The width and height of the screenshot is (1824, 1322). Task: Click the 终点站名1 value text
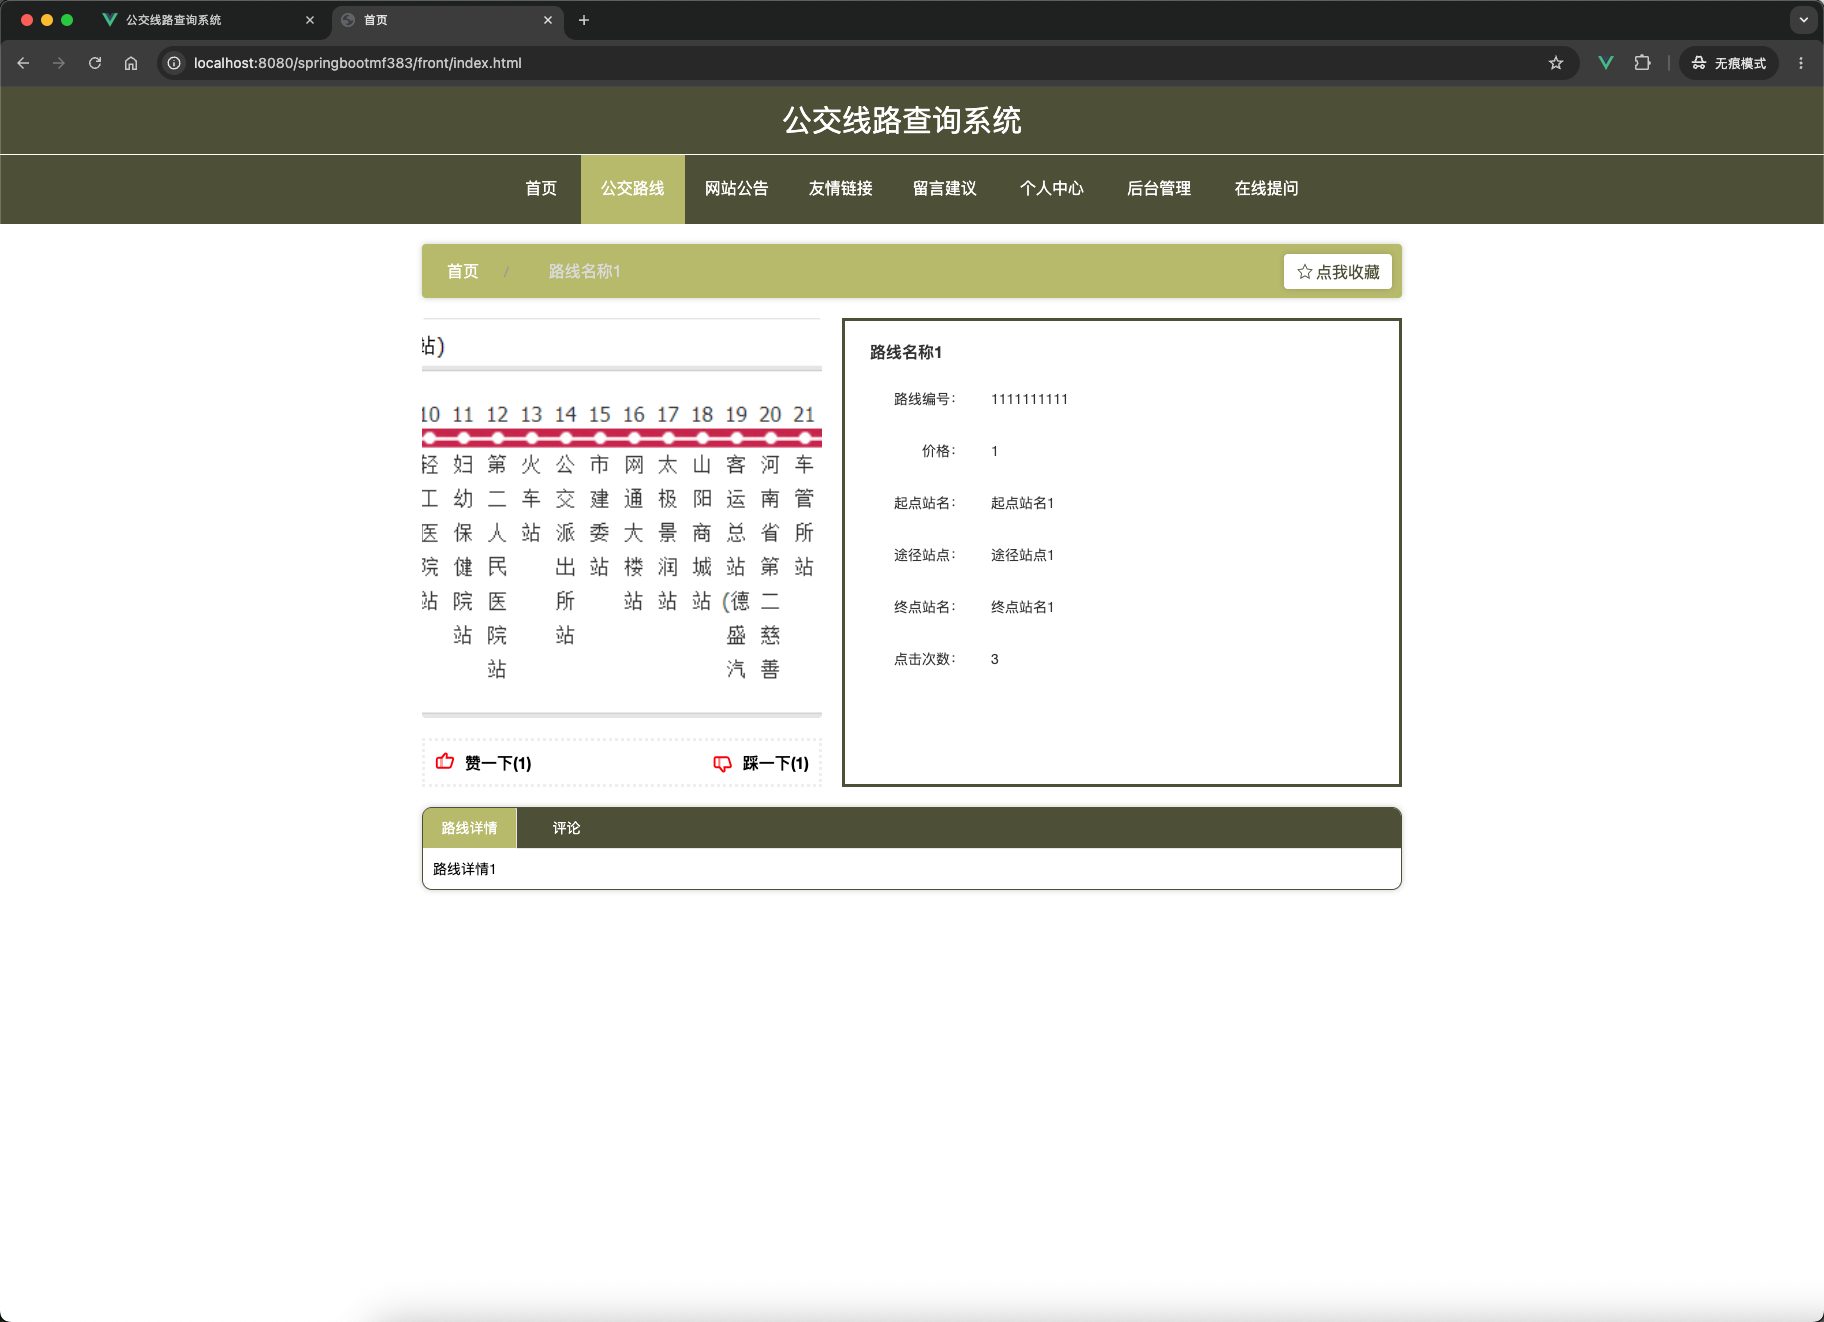[x=1023, y=607]
